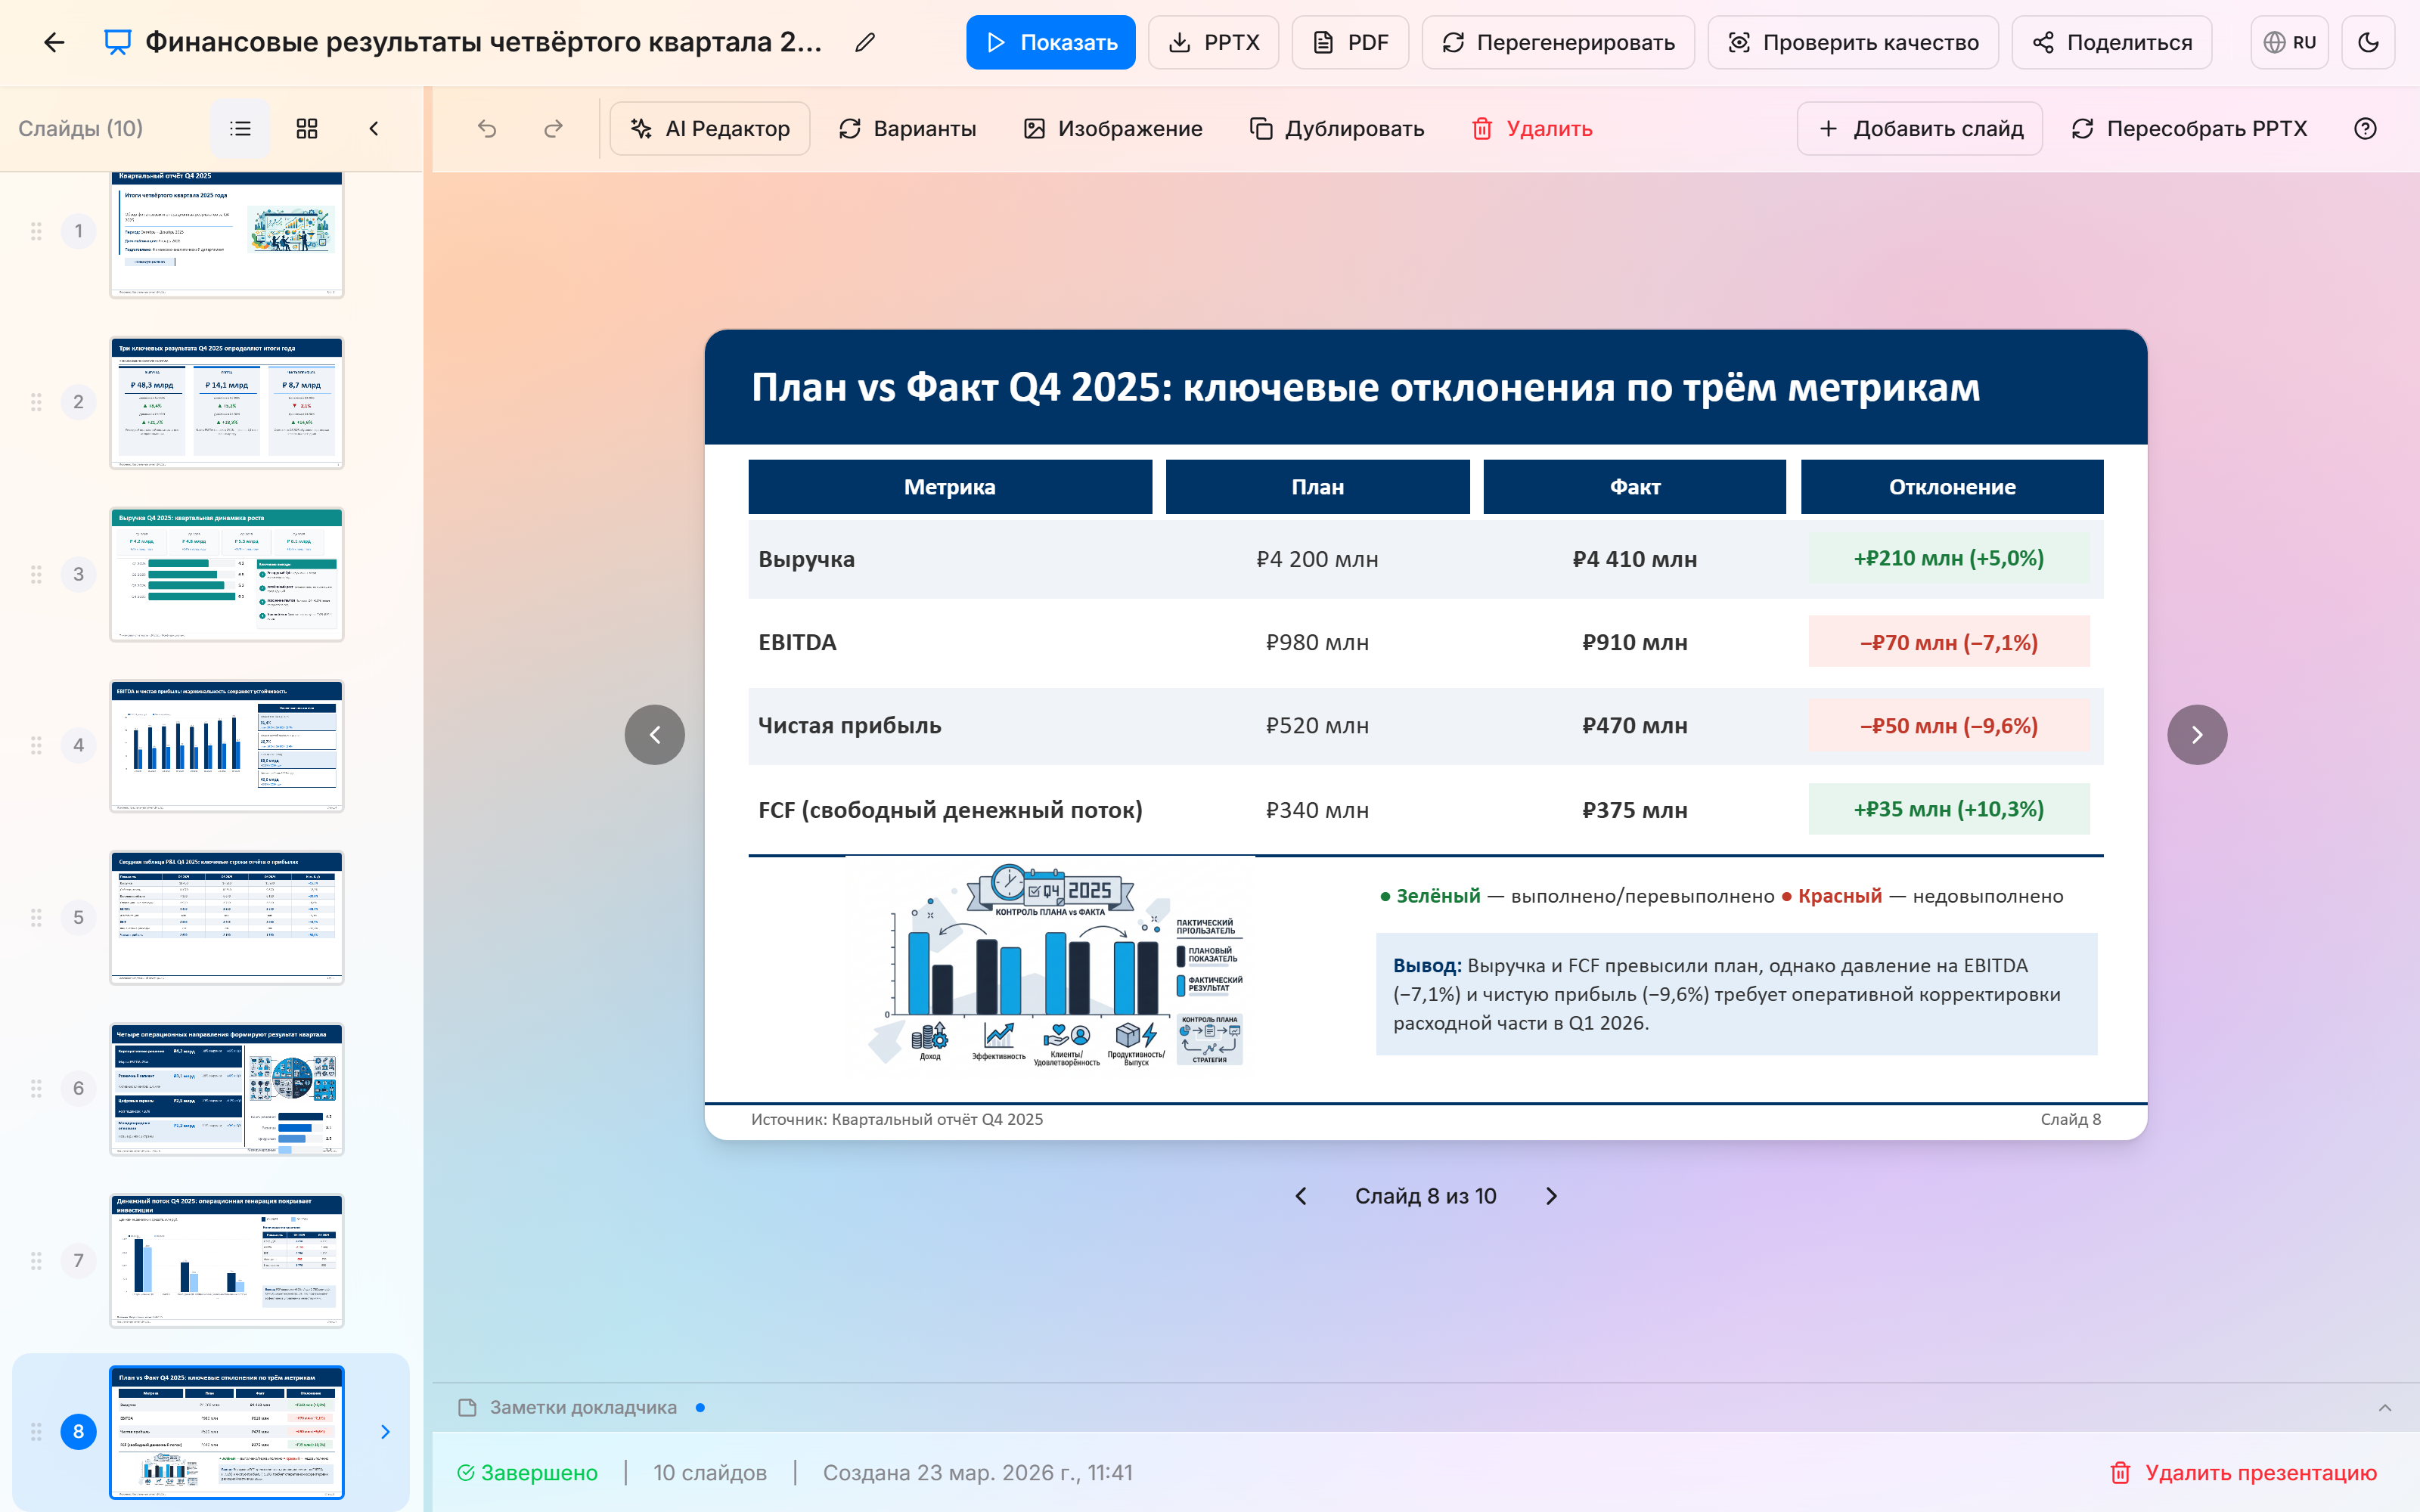Click Добавить слайд button
This screenshot has height=1512, width=2420.
[x=1919, y=128]
